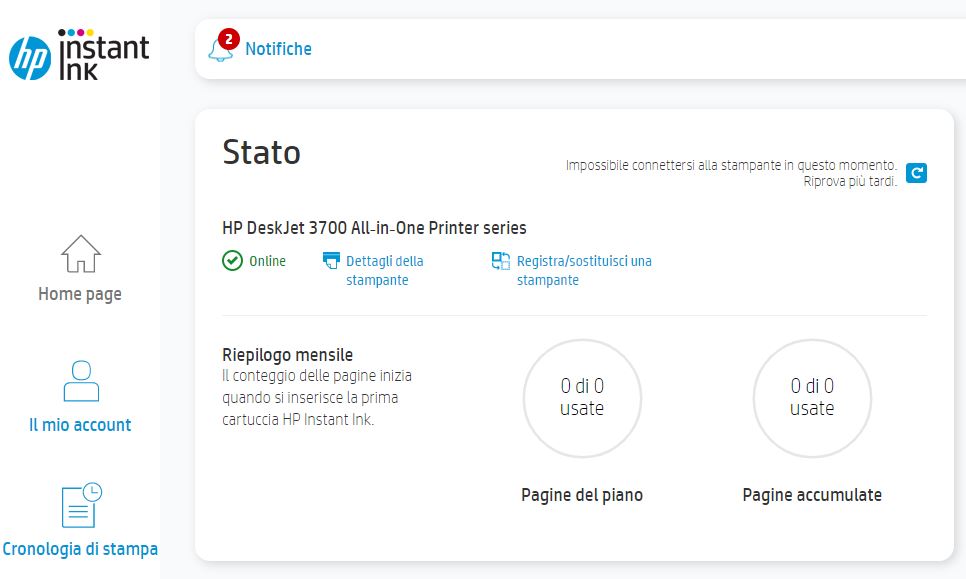Click the green Online checkmark icon

click(x=232, y=261)
